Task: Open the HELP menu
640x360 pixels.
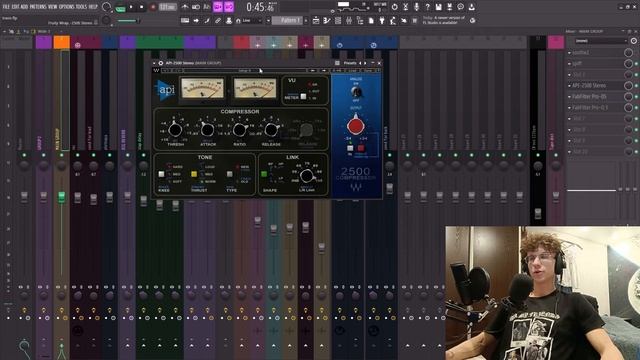Action: pos(93,7)
